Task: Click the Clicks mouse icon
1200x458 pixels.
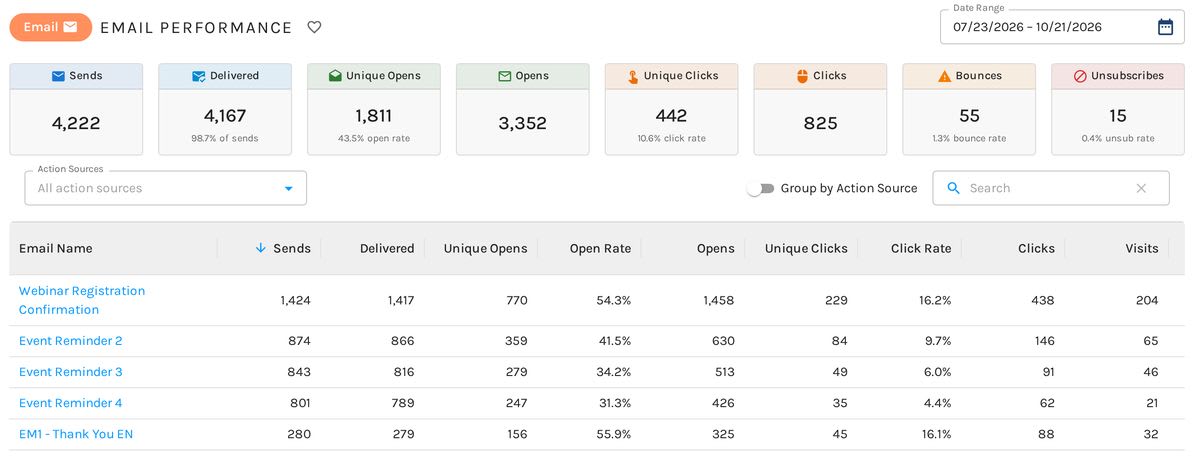Action: 801,76
